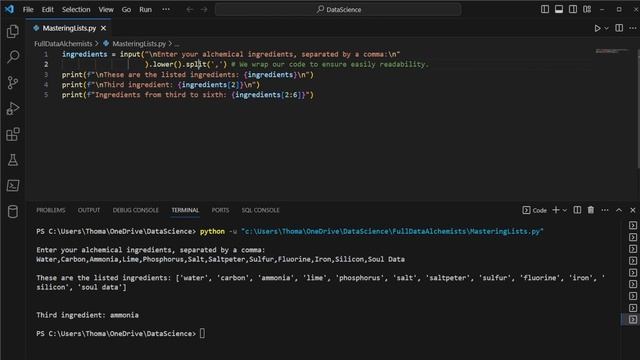Select the first terminal in terminal list
Viewport: 640px width, 360px height.
pyautogui.click(x=632, y=225)
